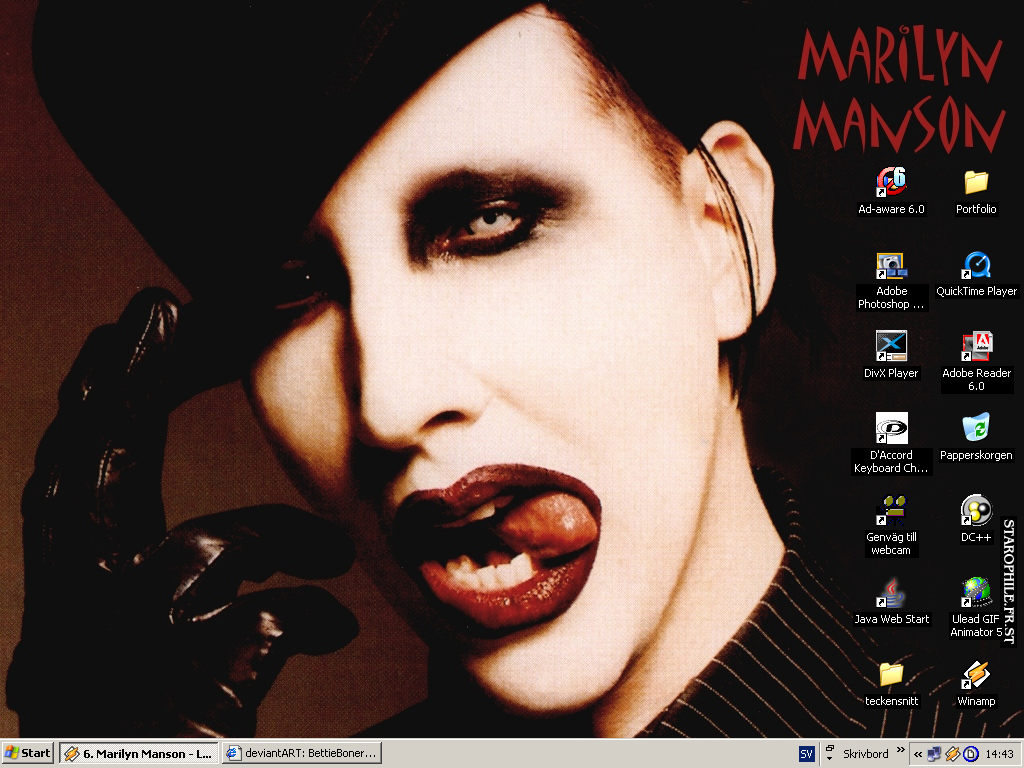Select the DC++ desktop icon

pos(976,510)
